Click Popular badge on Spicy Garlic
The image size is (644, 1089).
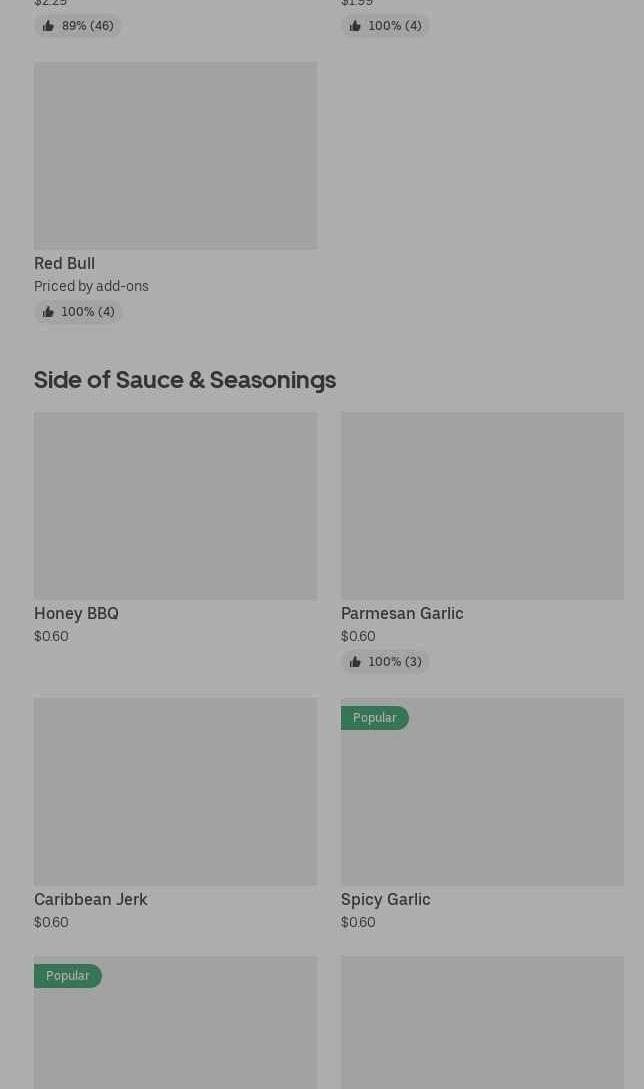click(374, 718)
